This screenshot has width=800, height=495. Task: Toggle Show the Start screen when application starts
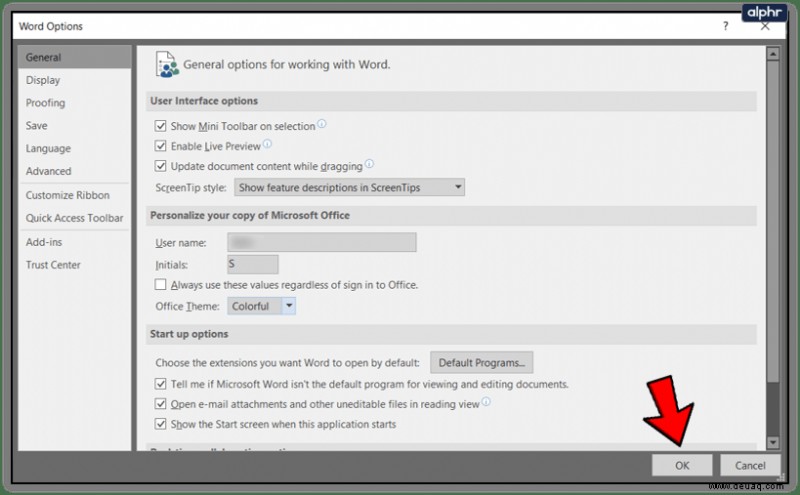click(160, 424)
